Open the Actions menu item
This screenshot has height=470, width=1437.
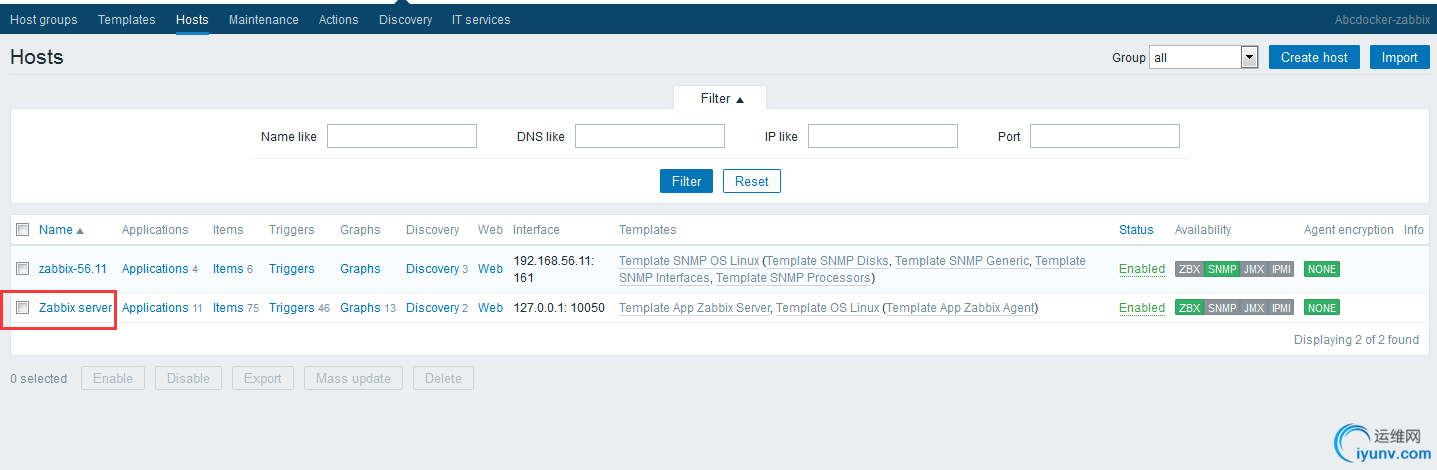(x=338, y=20)
